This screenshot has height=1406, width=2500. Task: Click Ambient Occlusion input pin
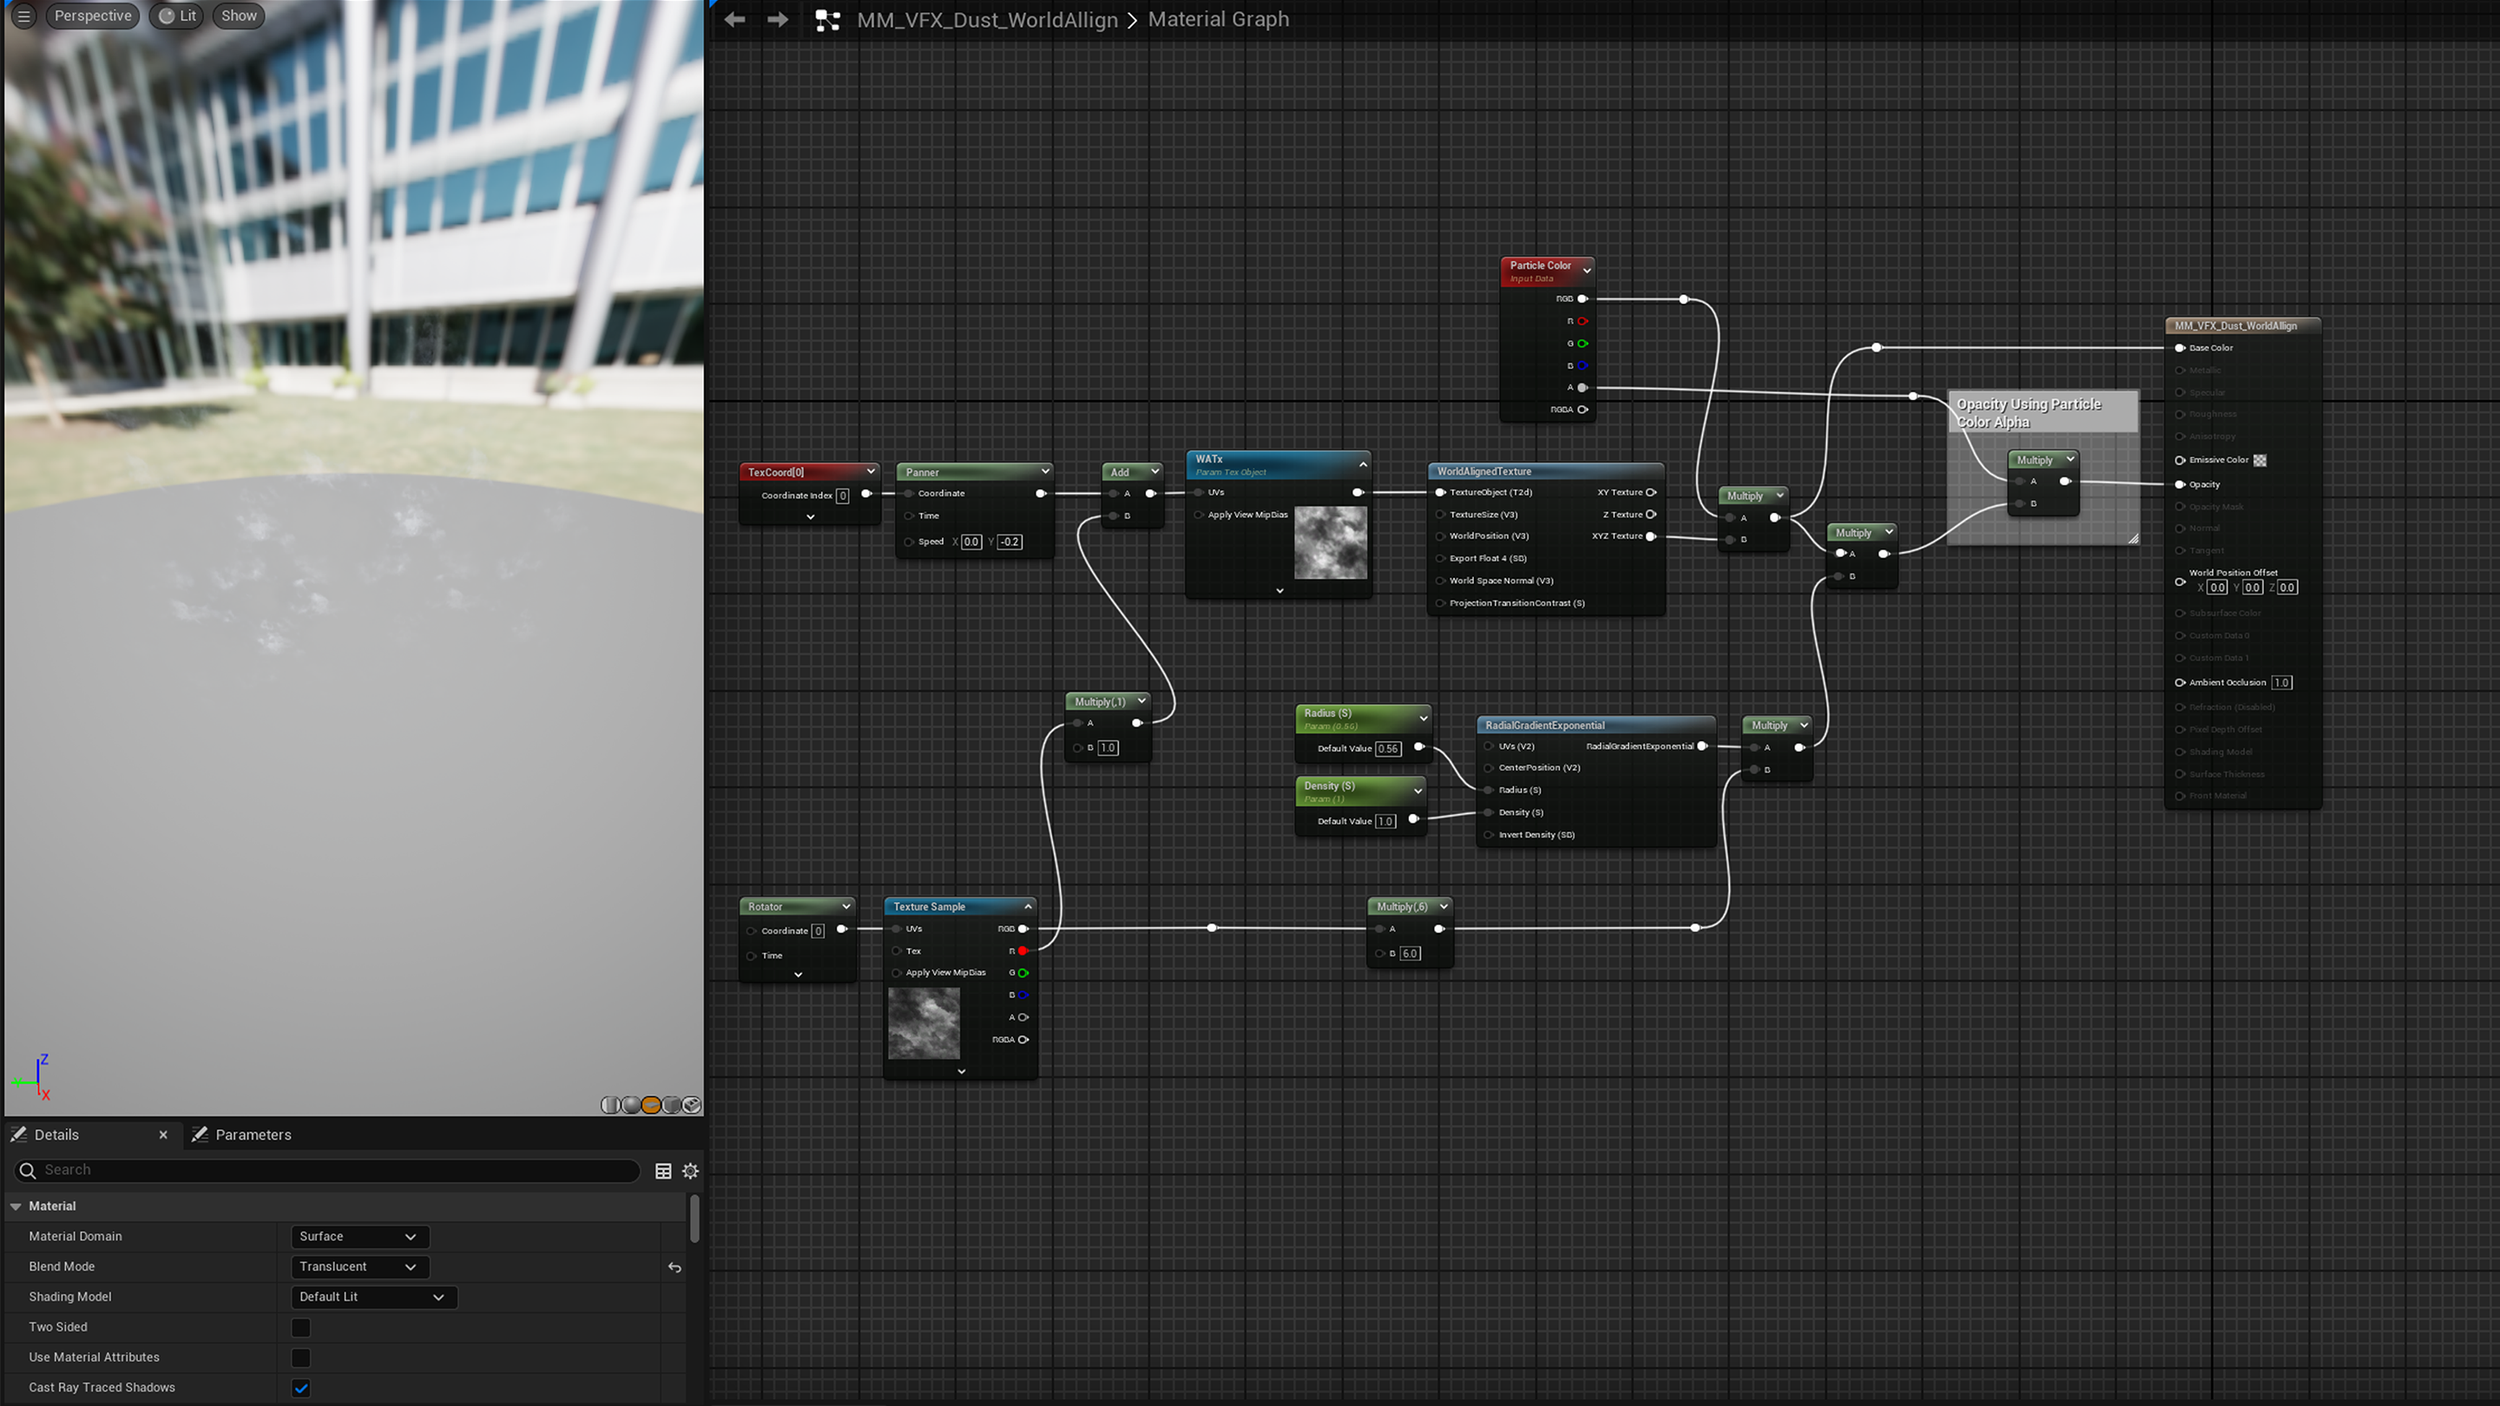click(2180, 682)
